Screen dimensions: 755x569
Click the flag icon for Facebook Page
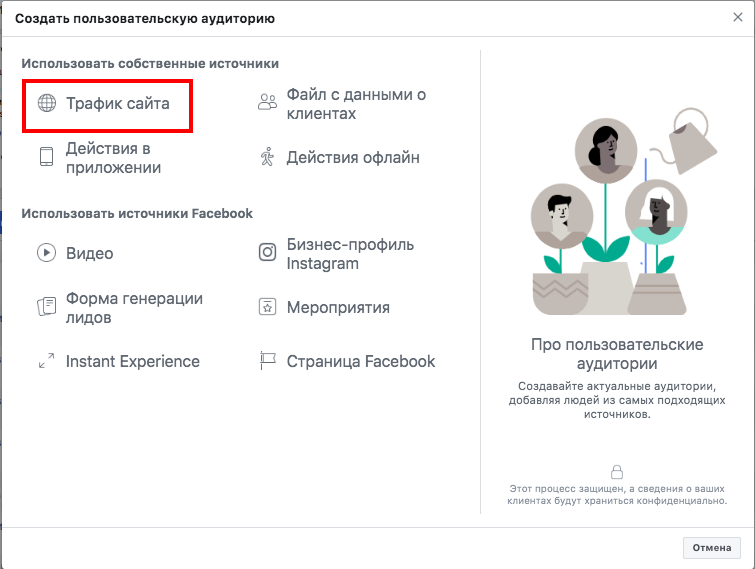click(268, 361)
